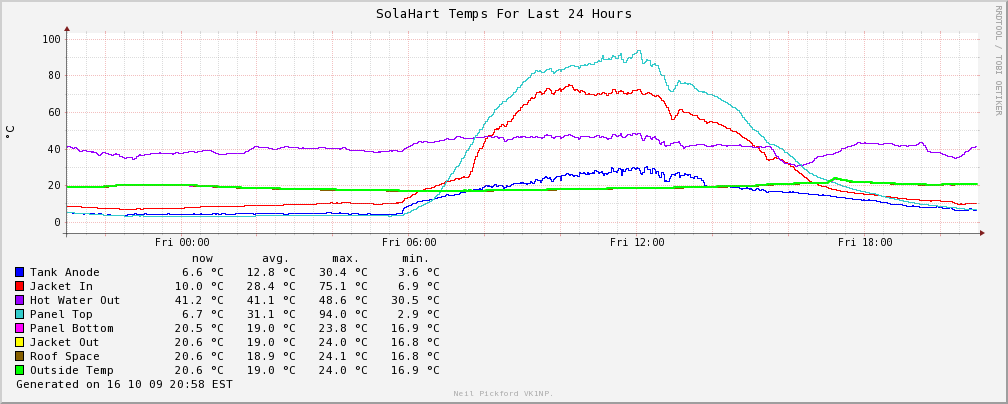Image resolution: width=1008 pixels, height=404 pixels.
Task: Click the Fri 18:00 time axis label
Action: 865,243
